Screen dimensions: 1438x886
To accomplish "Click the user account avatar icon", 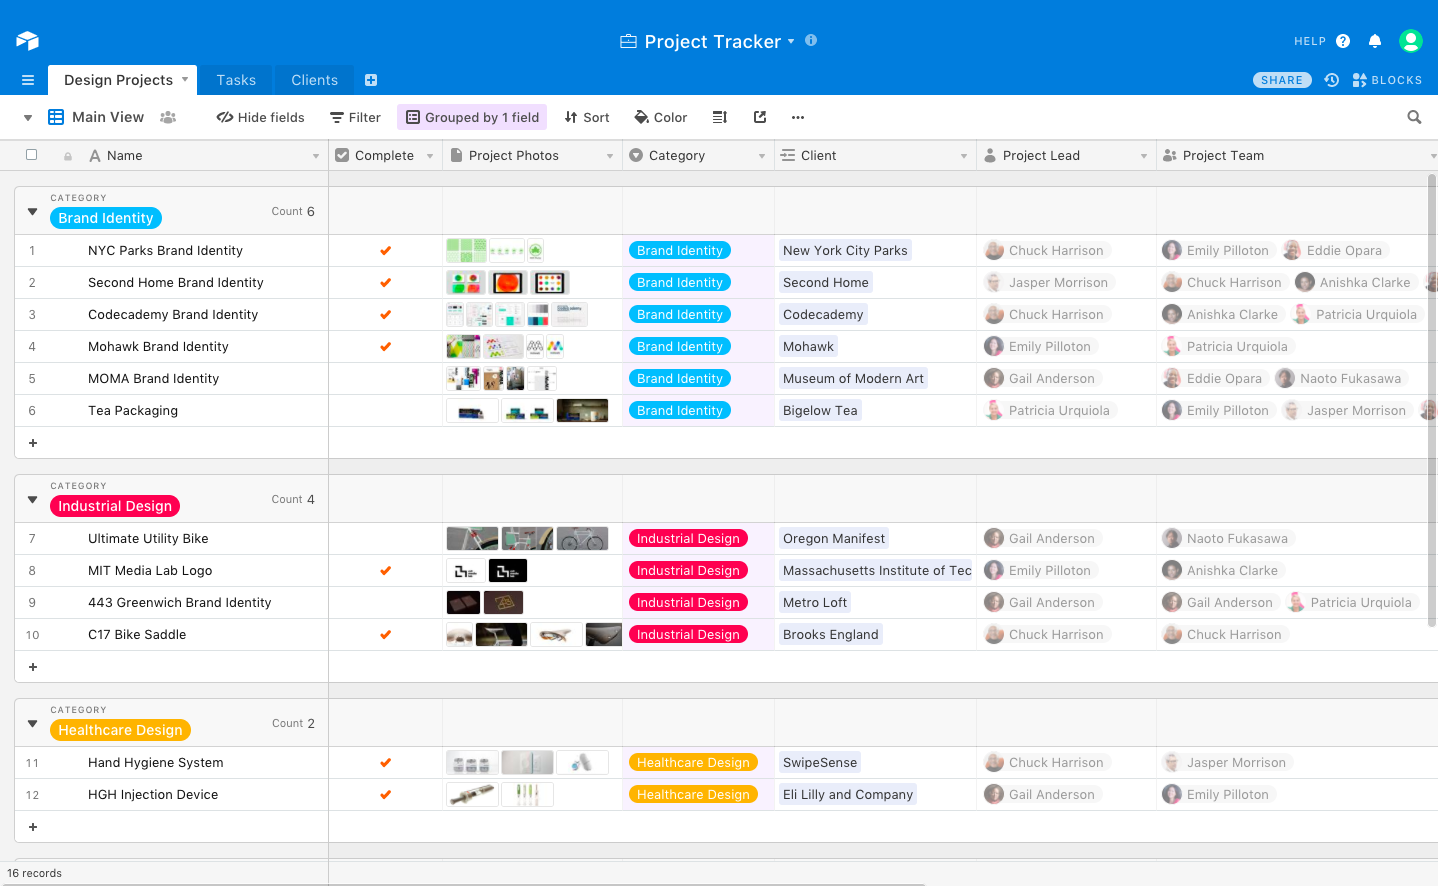I will 1410,41.
